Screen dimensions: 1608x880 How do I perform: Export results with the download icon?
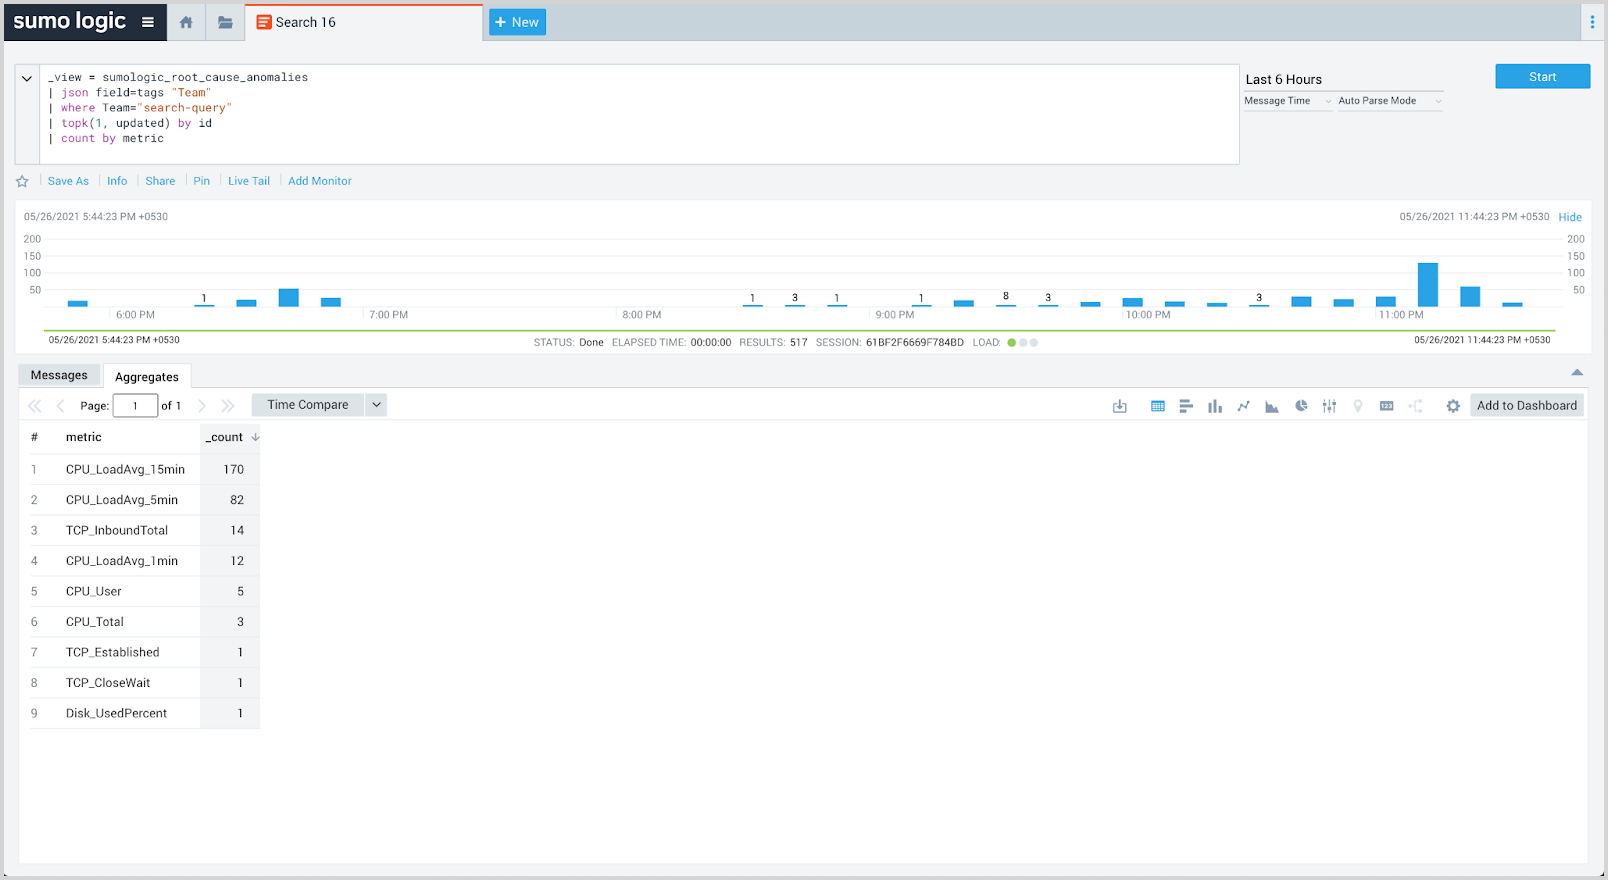(1120, 406)
